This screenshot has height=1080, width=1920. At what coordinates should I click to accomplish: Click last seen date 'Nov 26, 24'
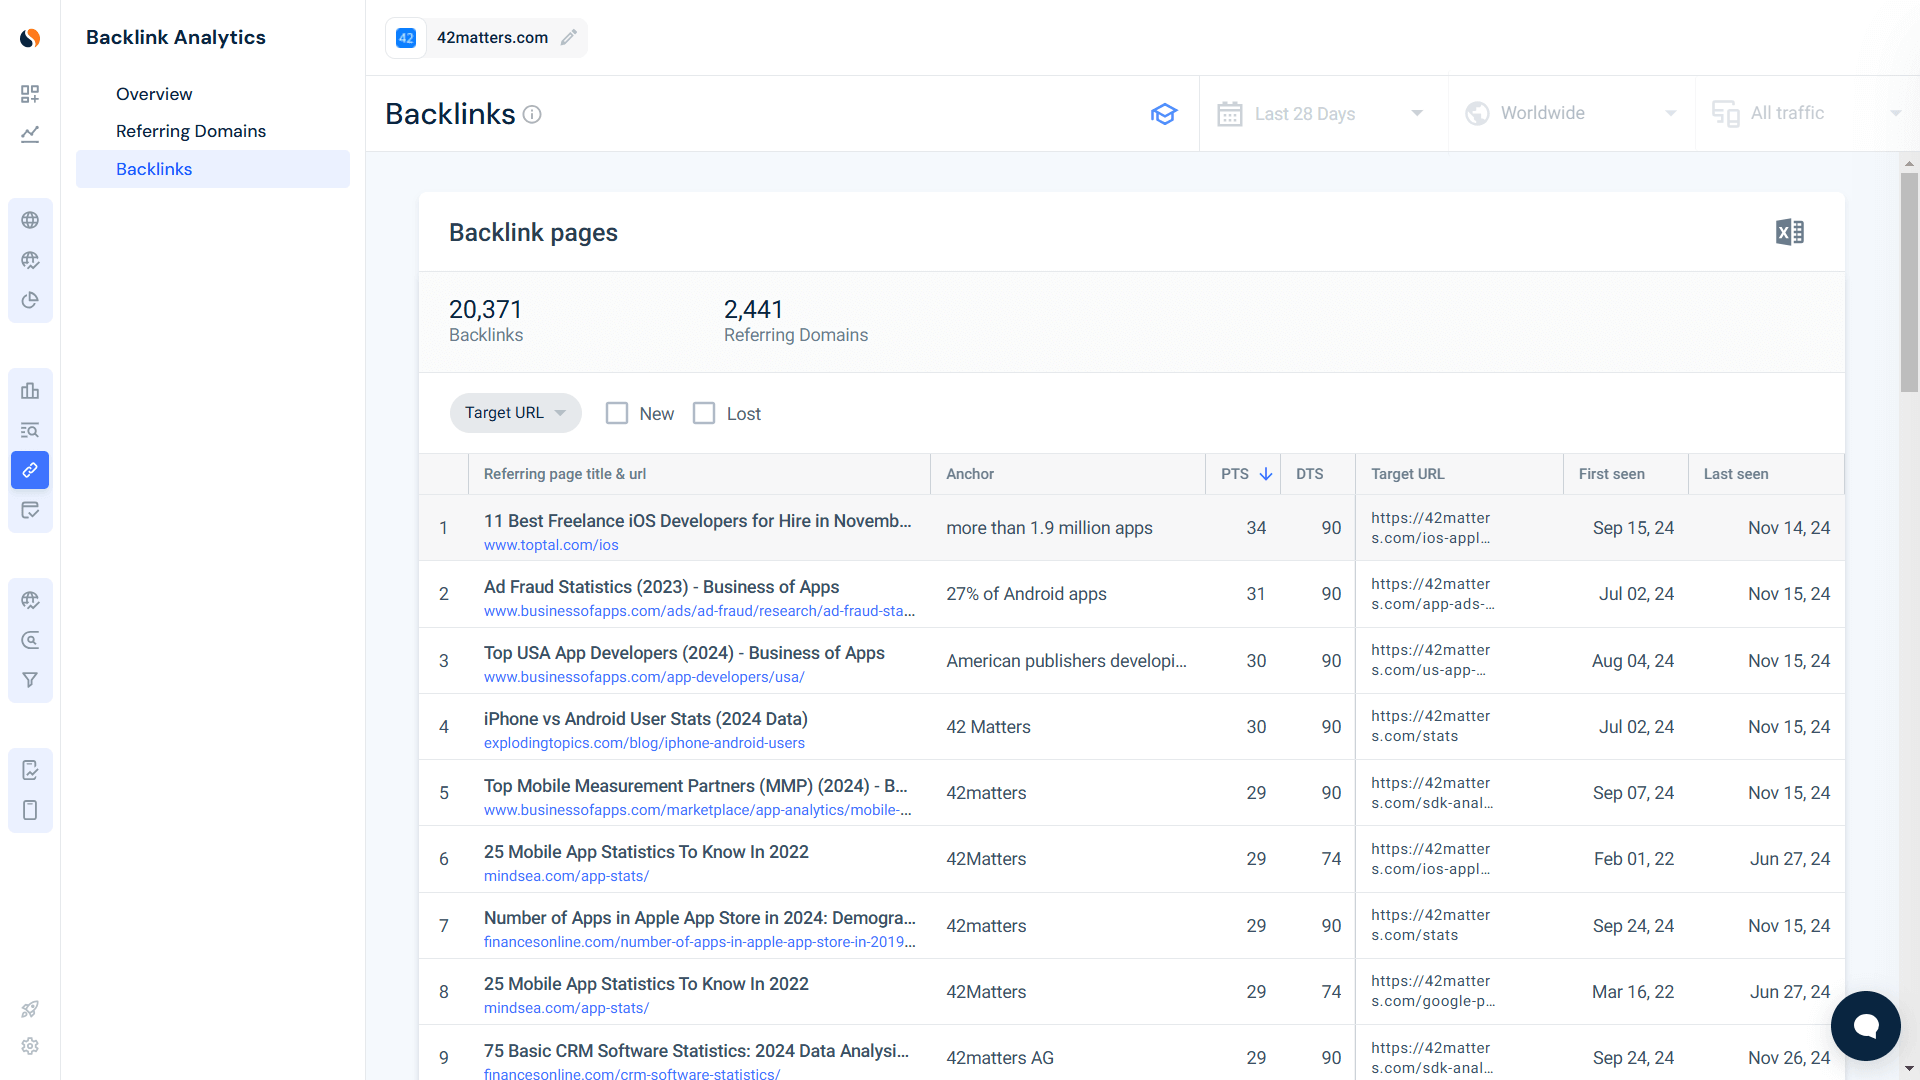(x=1789, y=1058)
